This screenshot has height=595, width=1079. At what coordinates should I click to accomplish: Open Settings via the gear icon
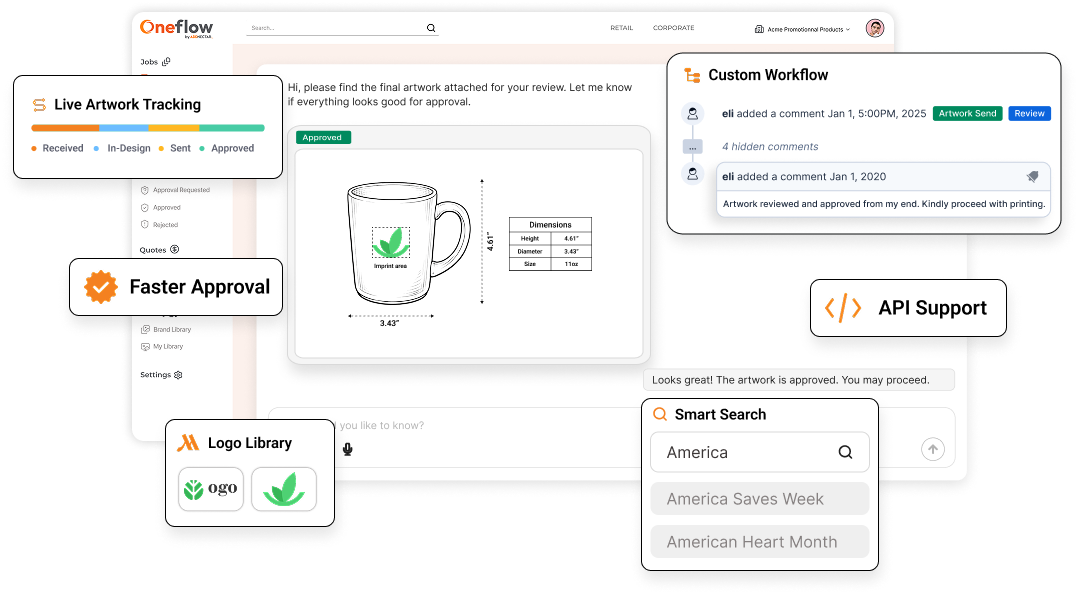coord(179,373)
